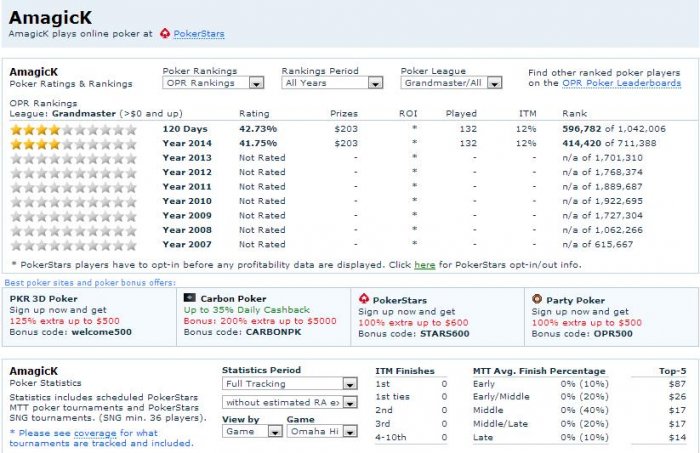700x453 pixels.
Task: Follow the OPR Poker Leaderboards link
Action: 621,83
